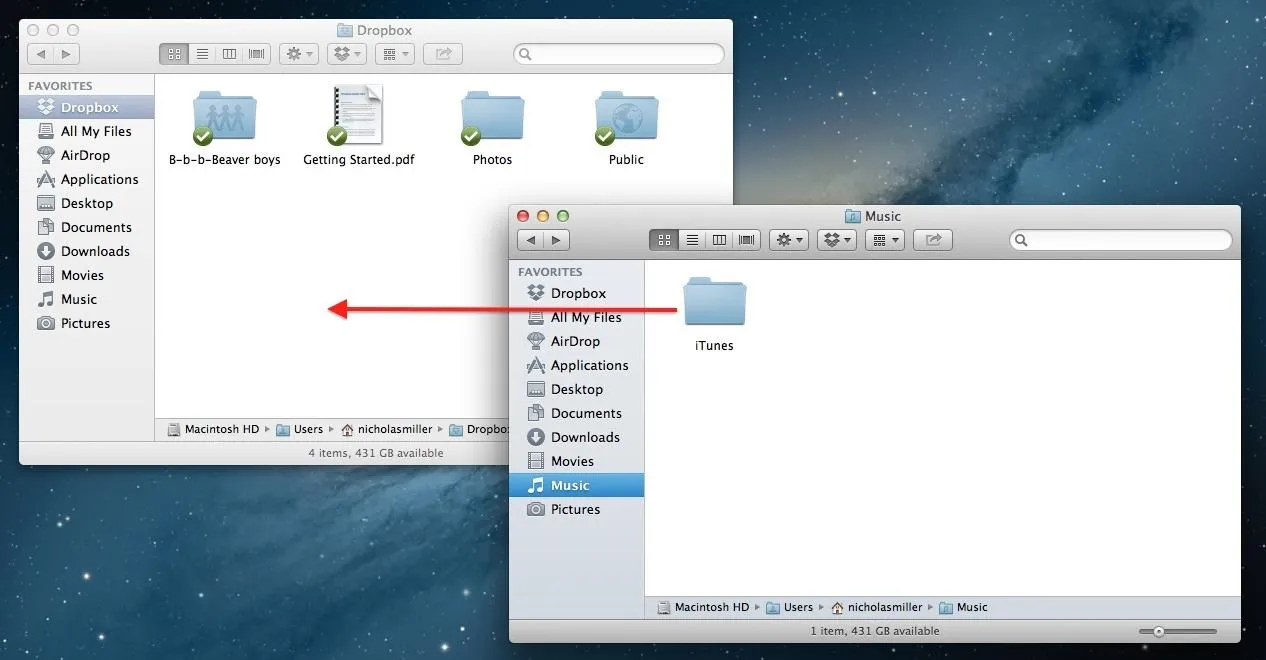Image resolution: width=1266 pixels, height=660 pixels.
Task: Click the Share button in Music window
Action: [x=933, y=240]
